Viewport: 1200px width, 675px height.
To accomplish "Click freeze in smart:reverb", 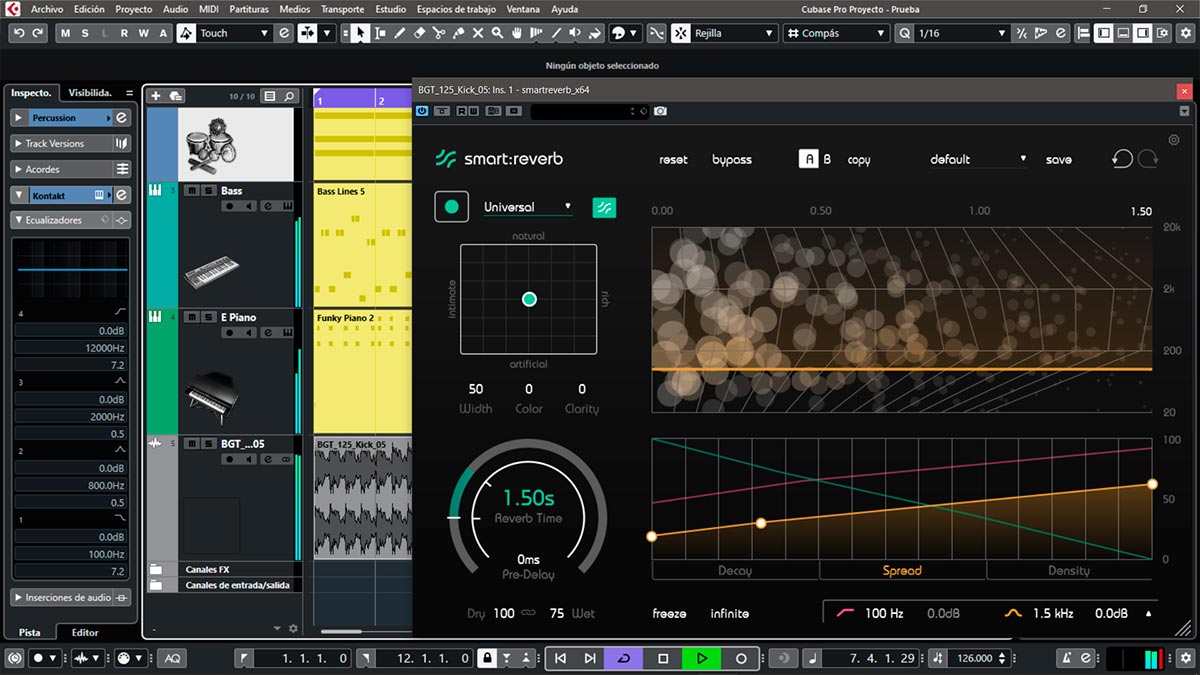I will pos(670,613).
